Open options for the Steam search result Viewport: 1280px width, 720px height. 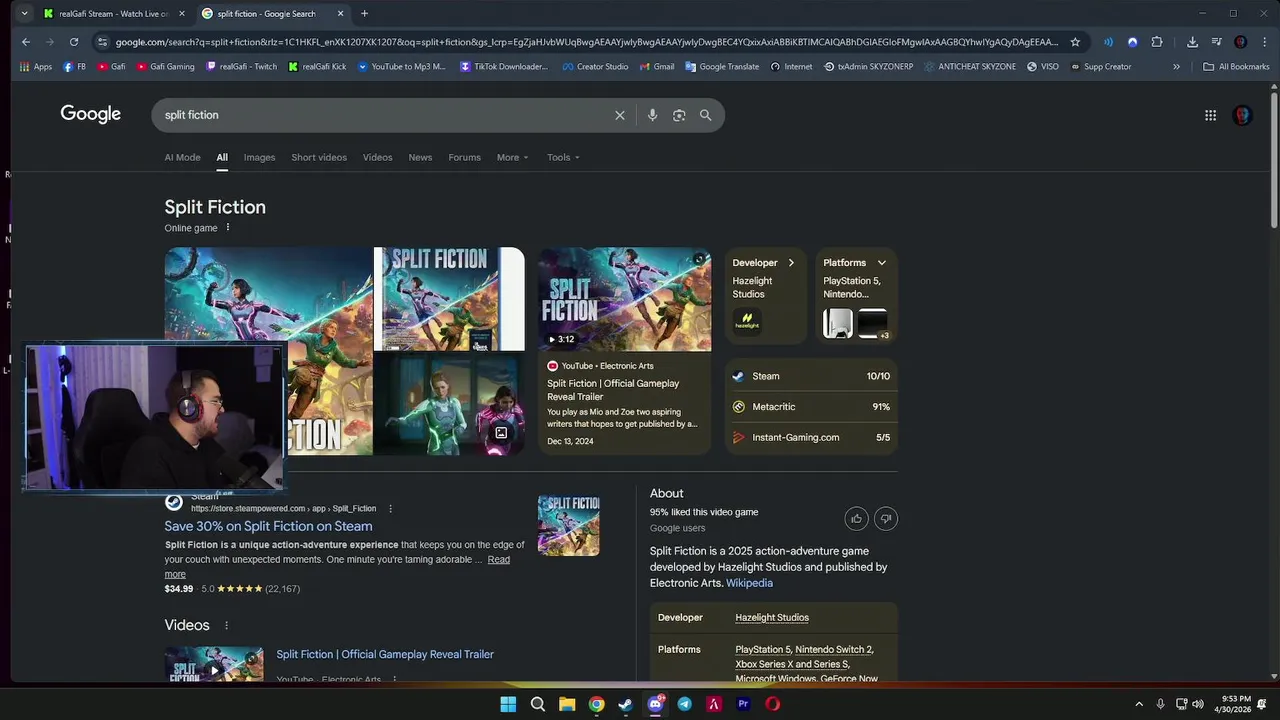tap(390, 508)
